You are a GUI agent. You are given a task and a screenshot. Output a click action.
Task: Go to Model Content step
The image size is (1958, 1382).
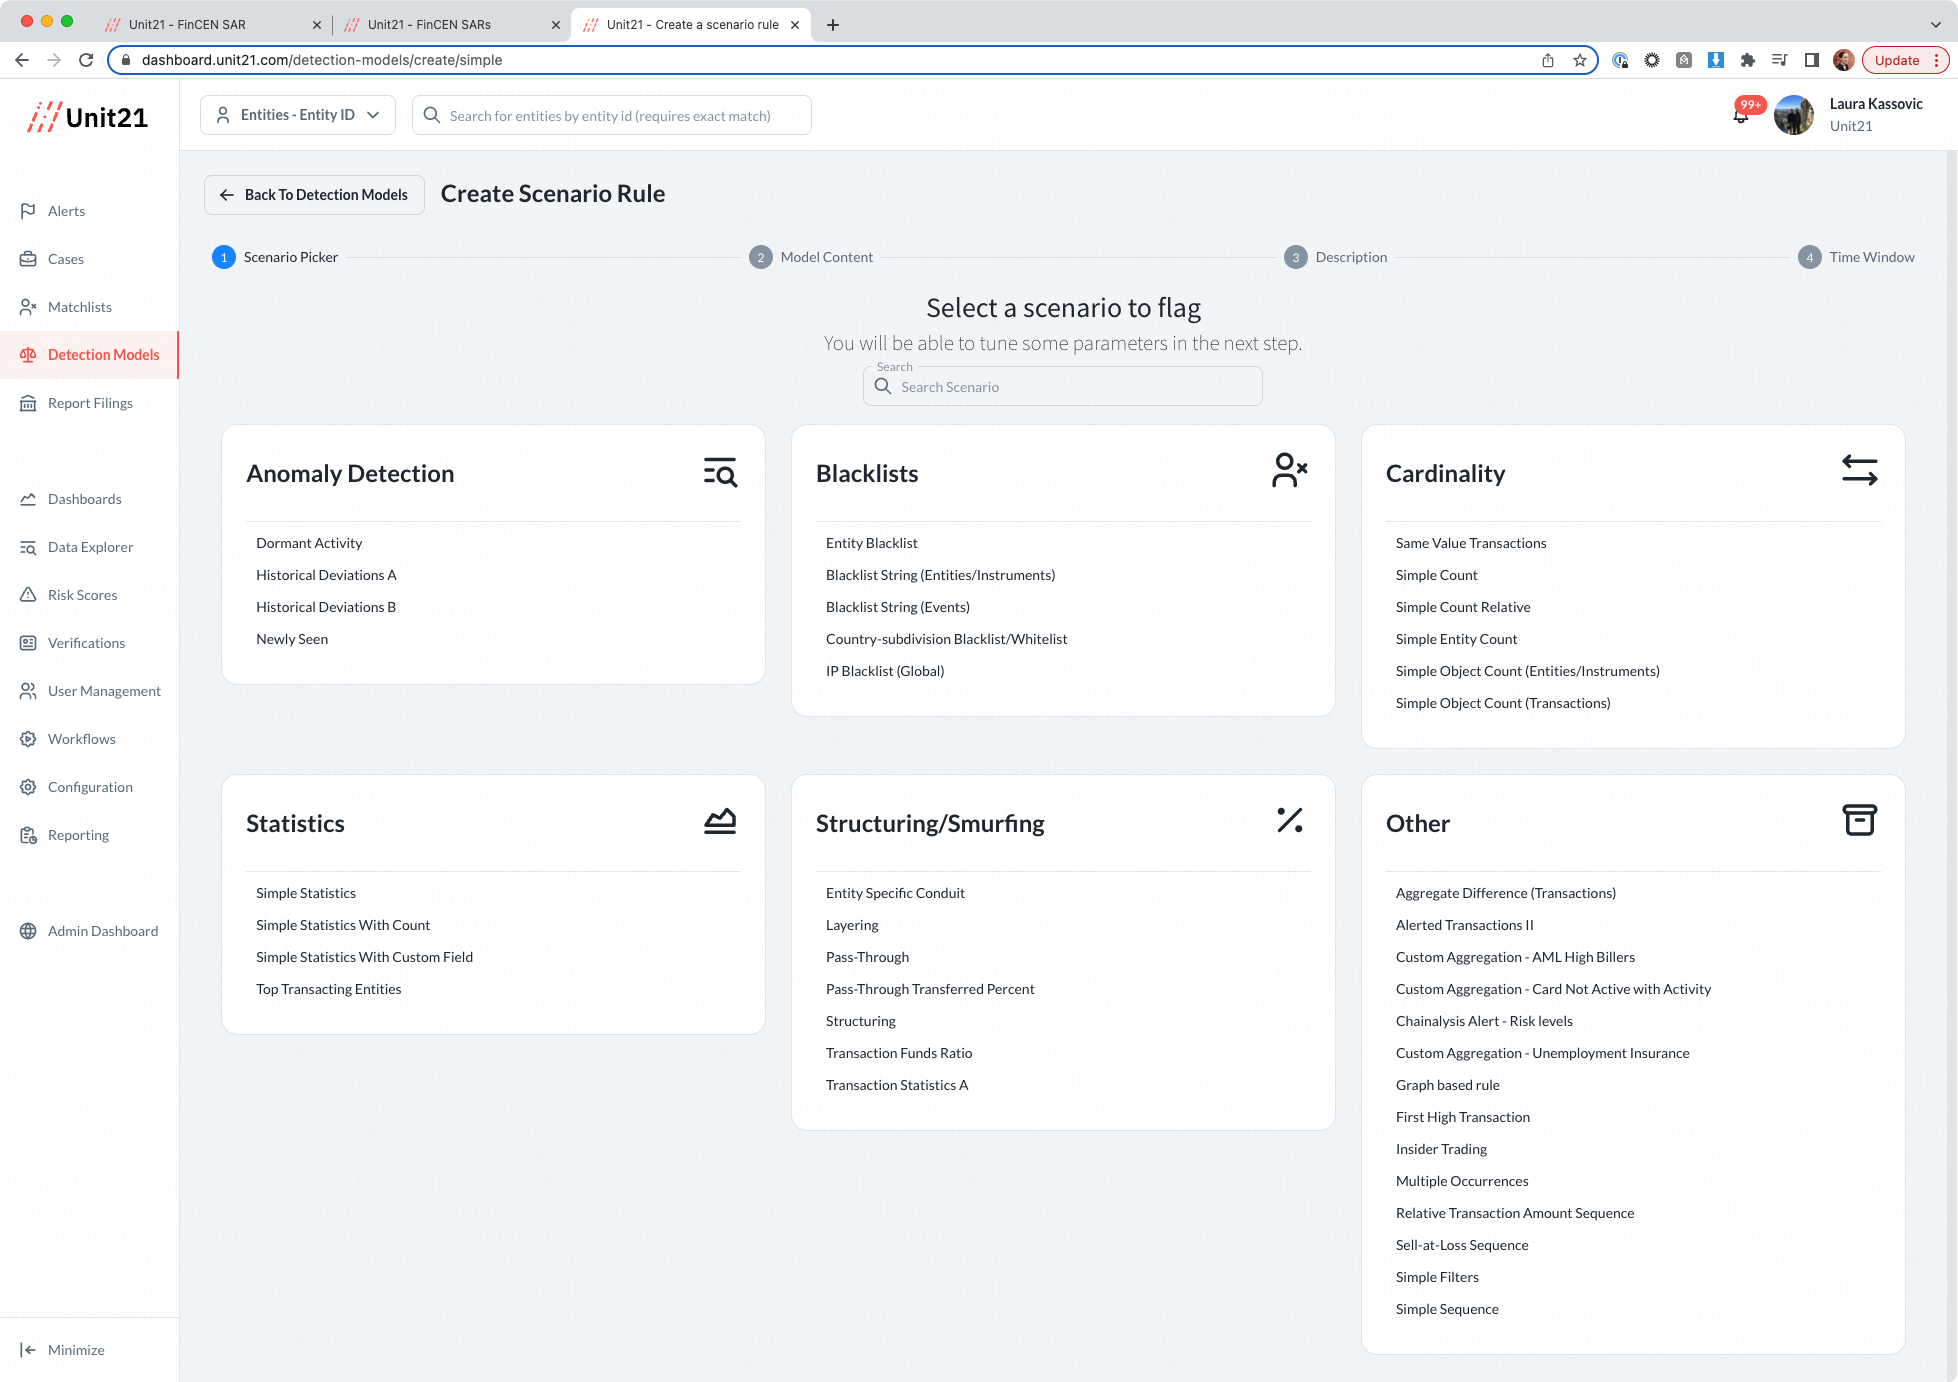click(x=825, y=257)
